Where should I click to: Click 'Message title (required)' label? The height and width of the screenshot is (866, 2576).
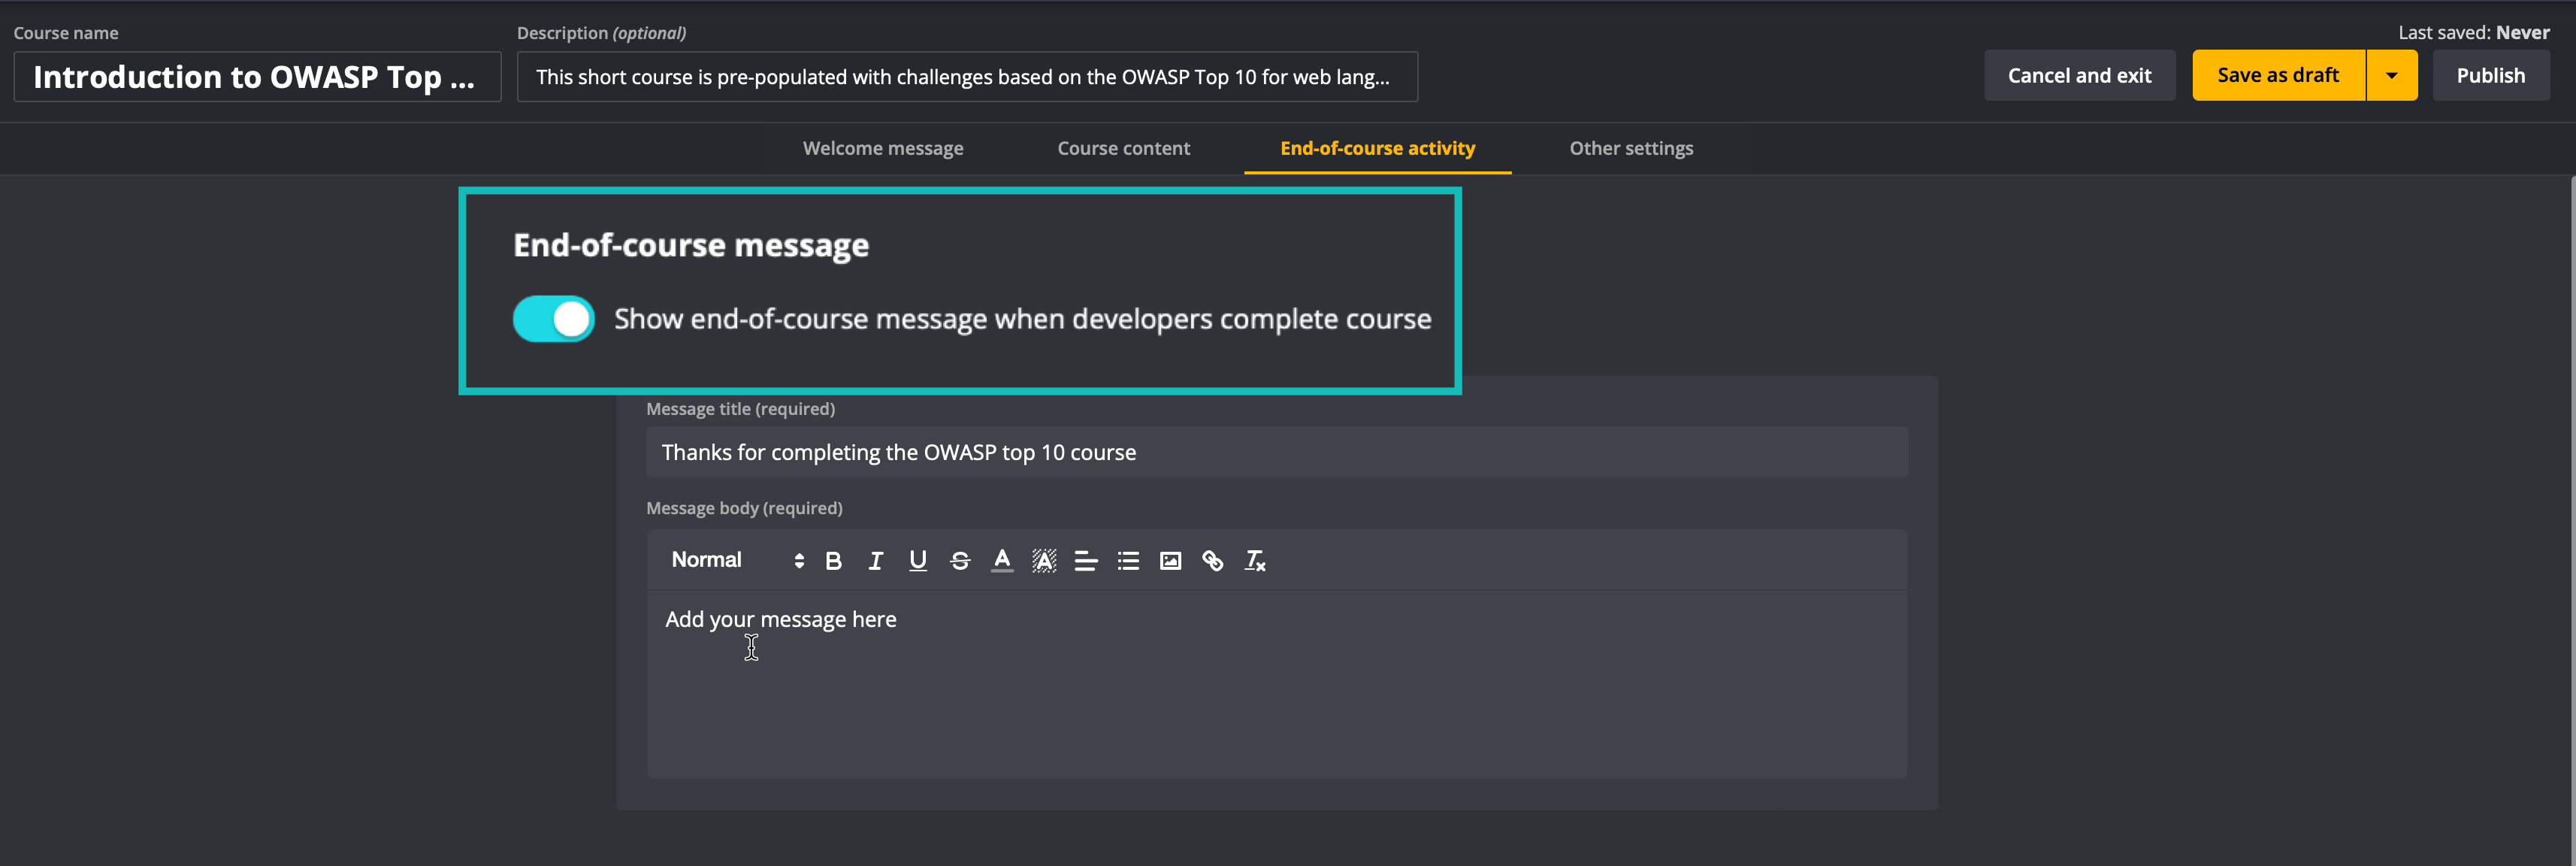[740, 409]
